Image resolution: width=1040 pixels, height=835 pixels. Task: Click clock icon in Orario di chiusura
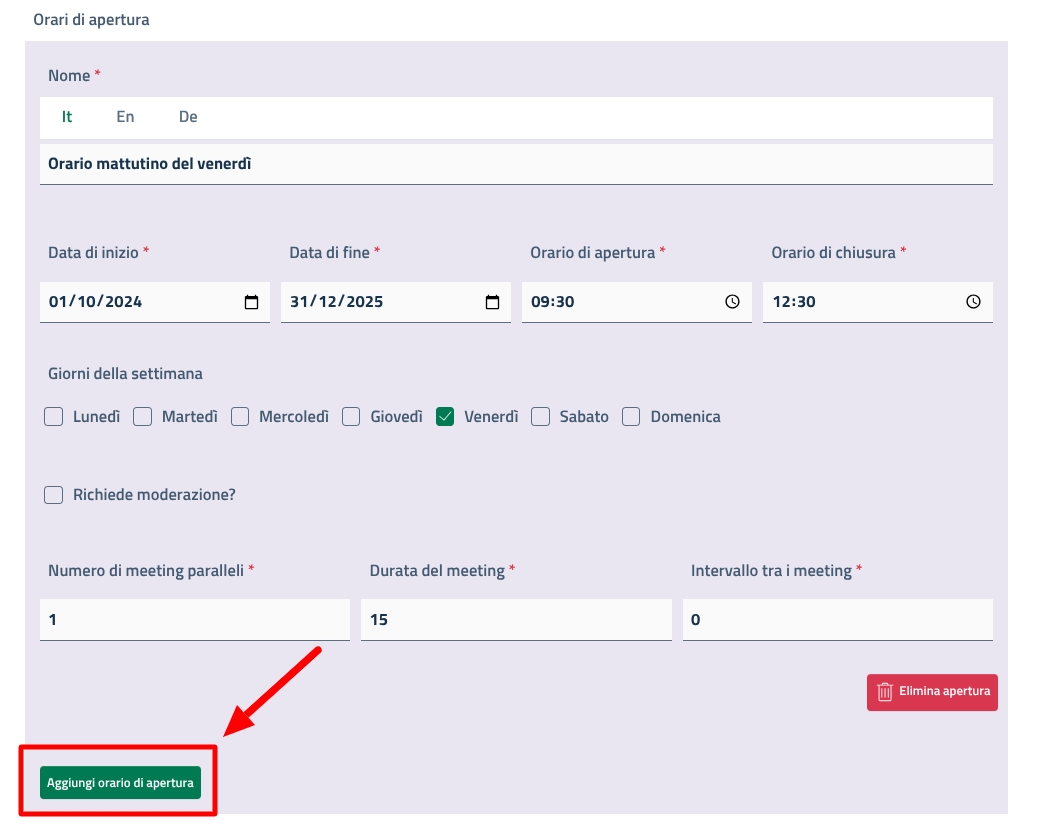(973, 302)
